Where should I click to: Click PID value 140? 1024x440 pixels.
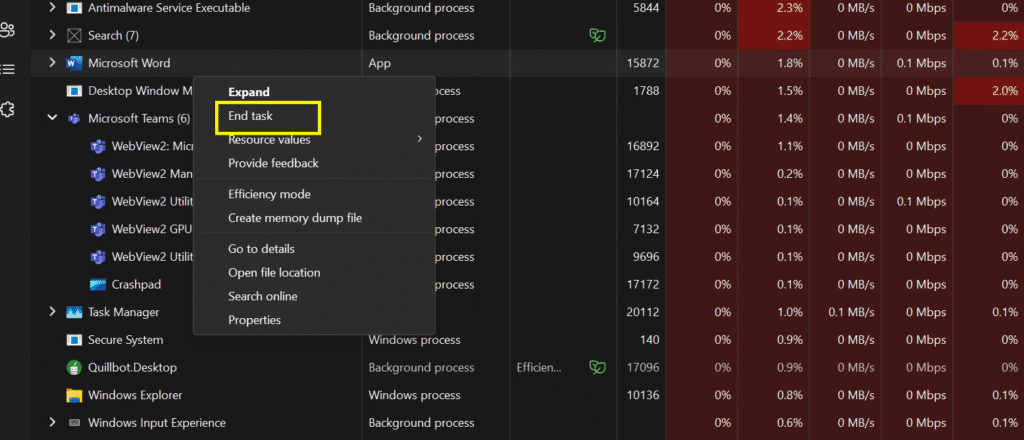(x=650, y=340)
